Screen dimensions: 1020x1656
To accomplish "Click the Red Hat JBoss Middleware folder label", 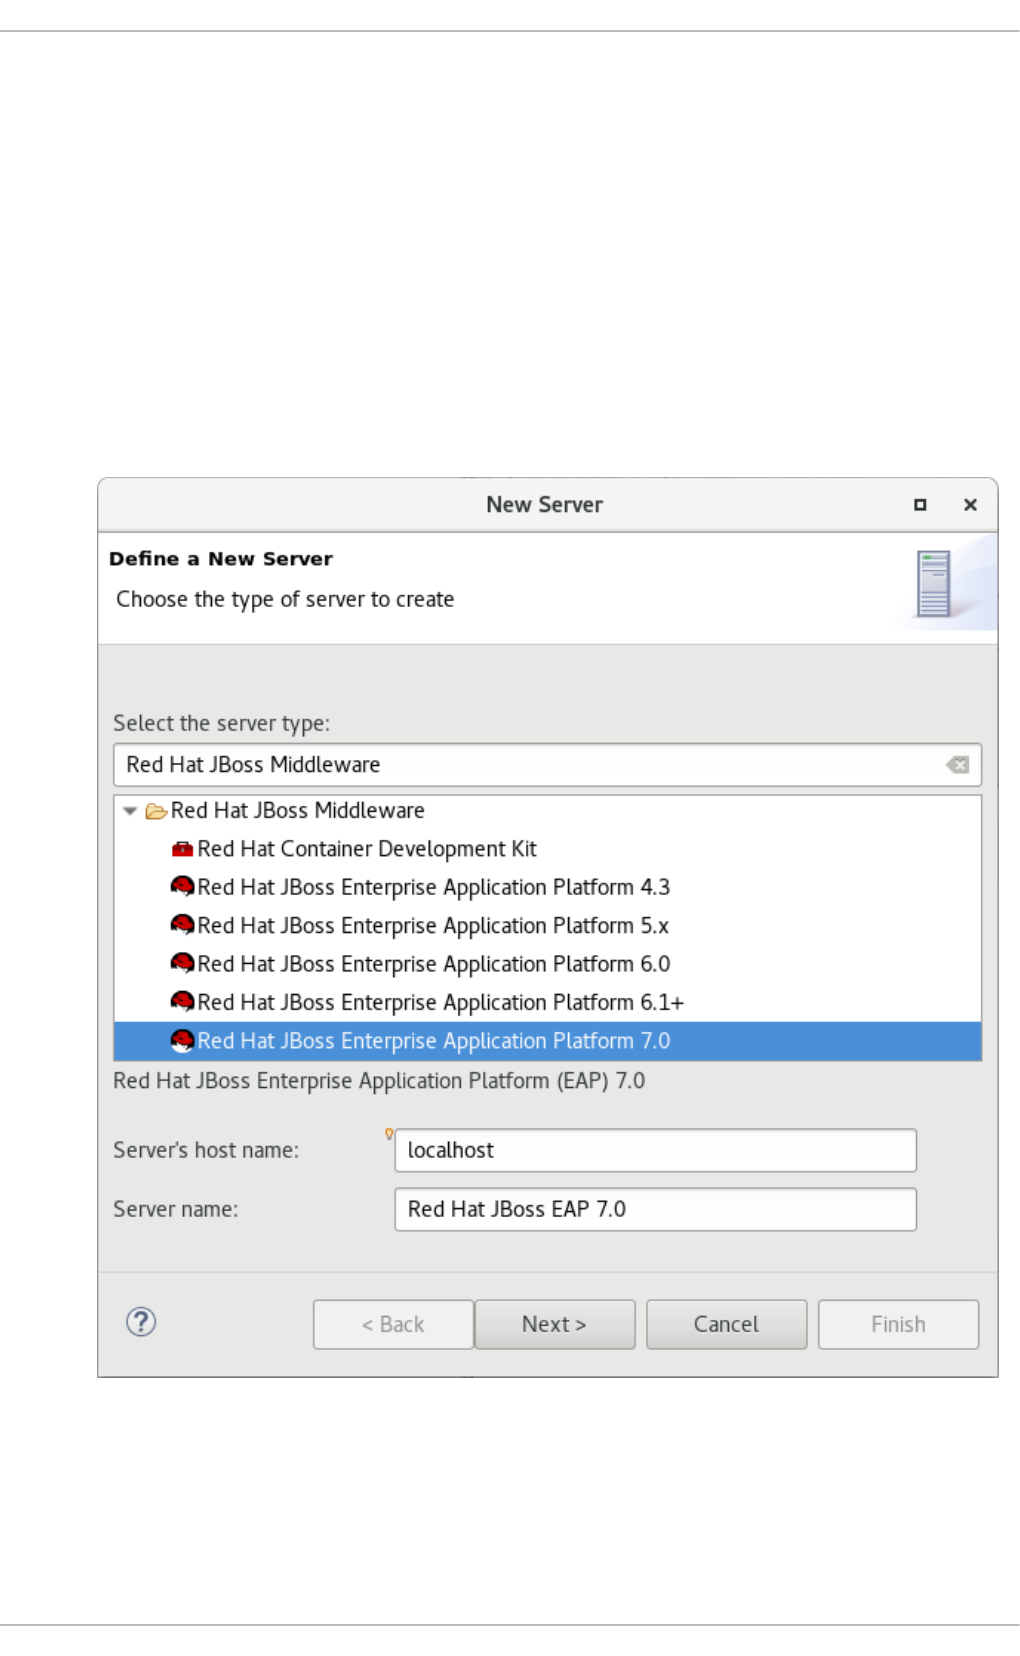I will [297, 811].
